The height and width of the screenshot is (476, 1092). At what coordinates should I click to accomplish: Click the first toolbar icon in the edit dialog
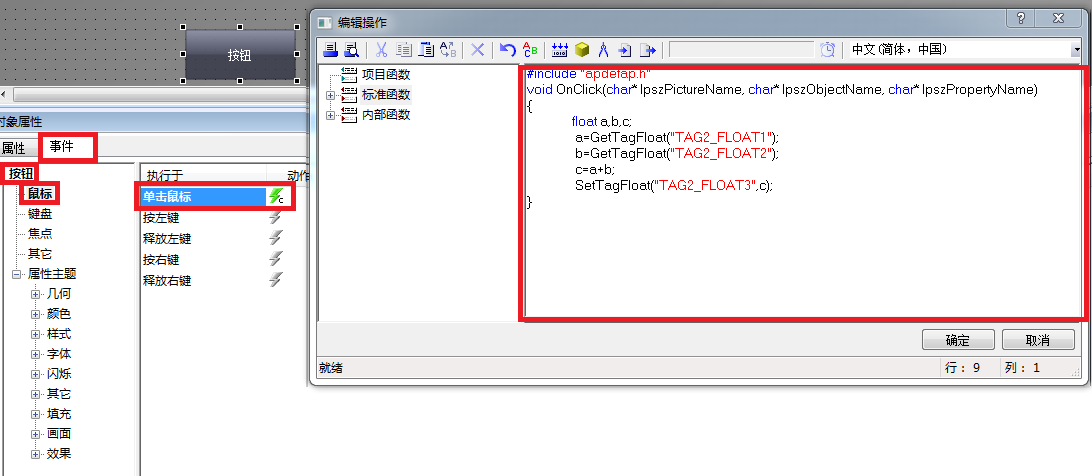point(330,49)
